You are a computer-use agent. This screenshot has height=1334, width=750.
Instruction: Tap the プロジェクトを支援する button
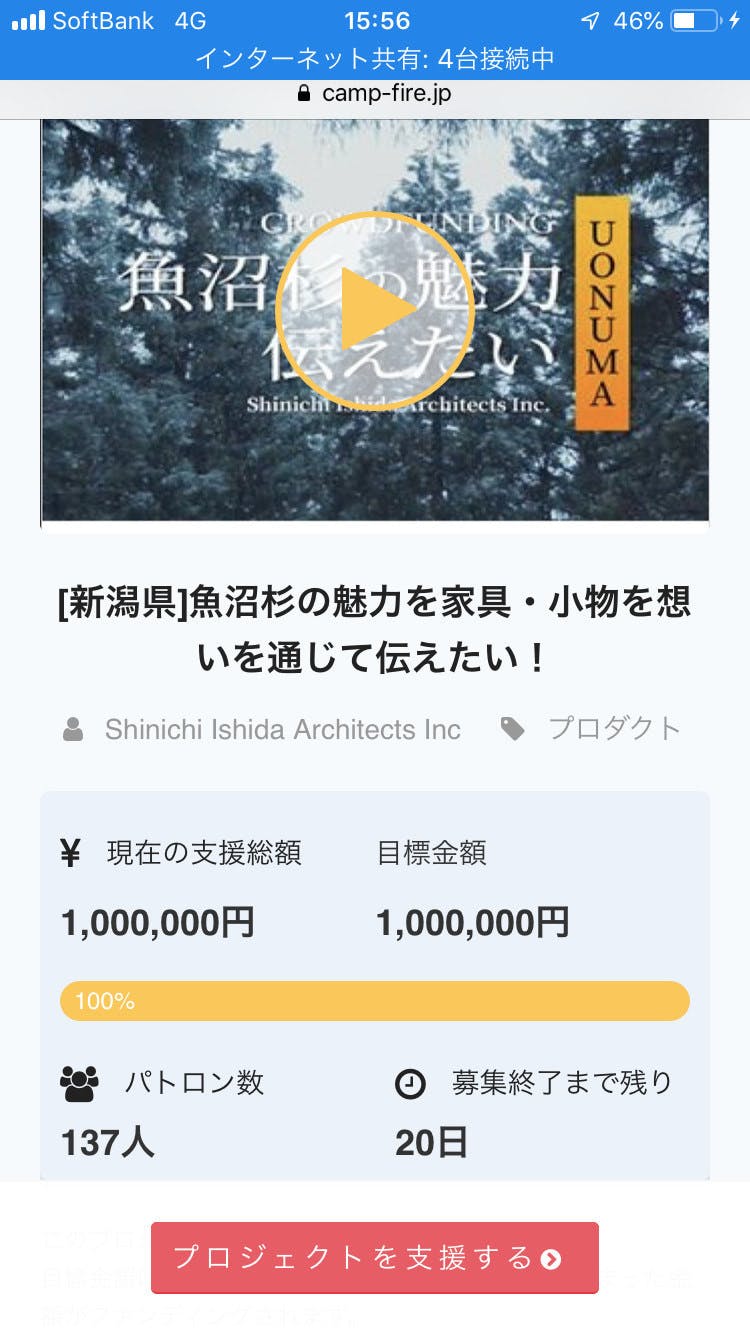[x=374, y=1257]
